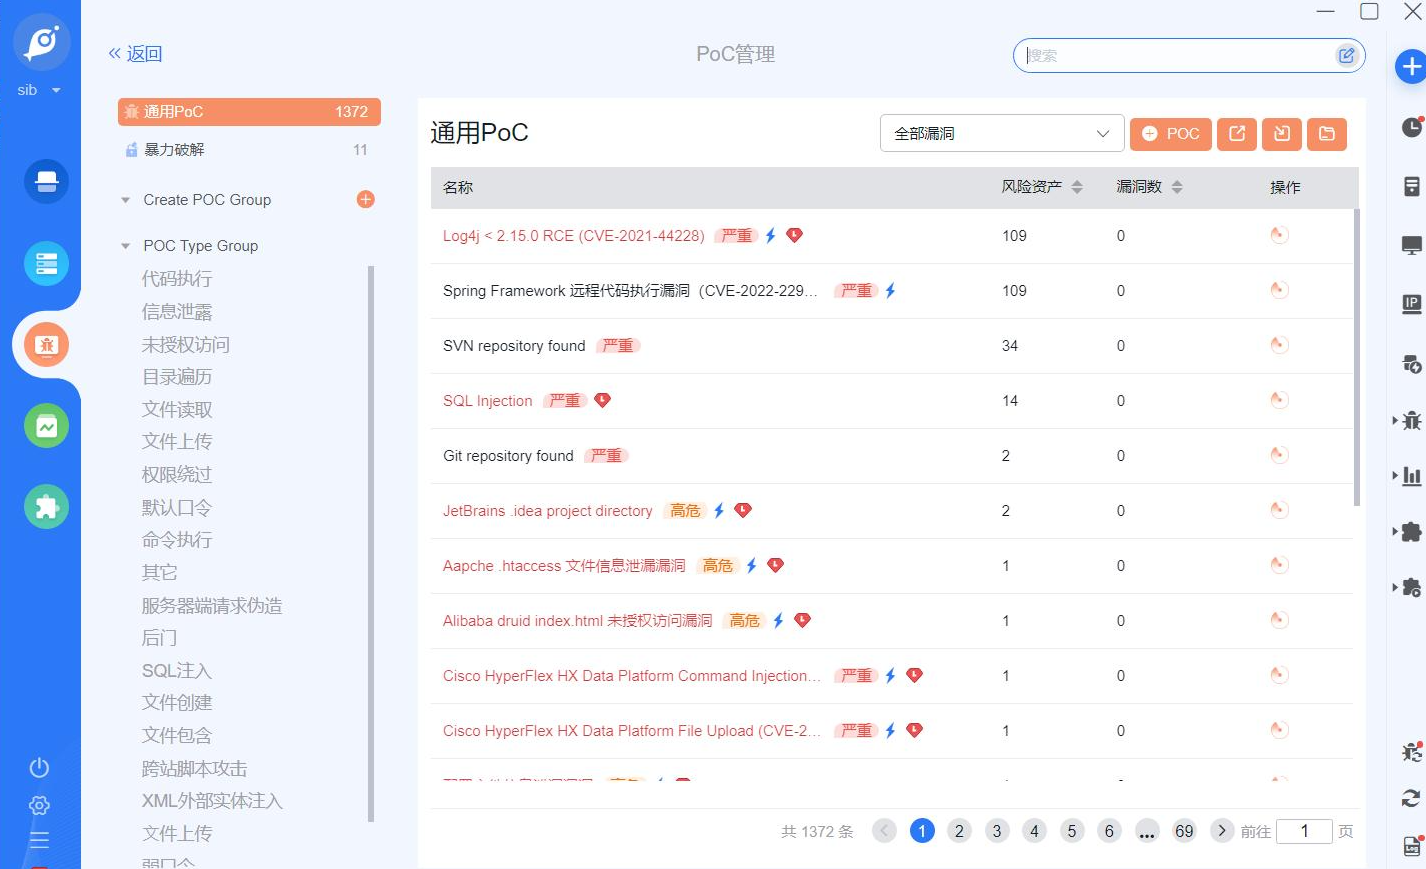
Task: Click the orange POC add button
Action: point(1170,134)
